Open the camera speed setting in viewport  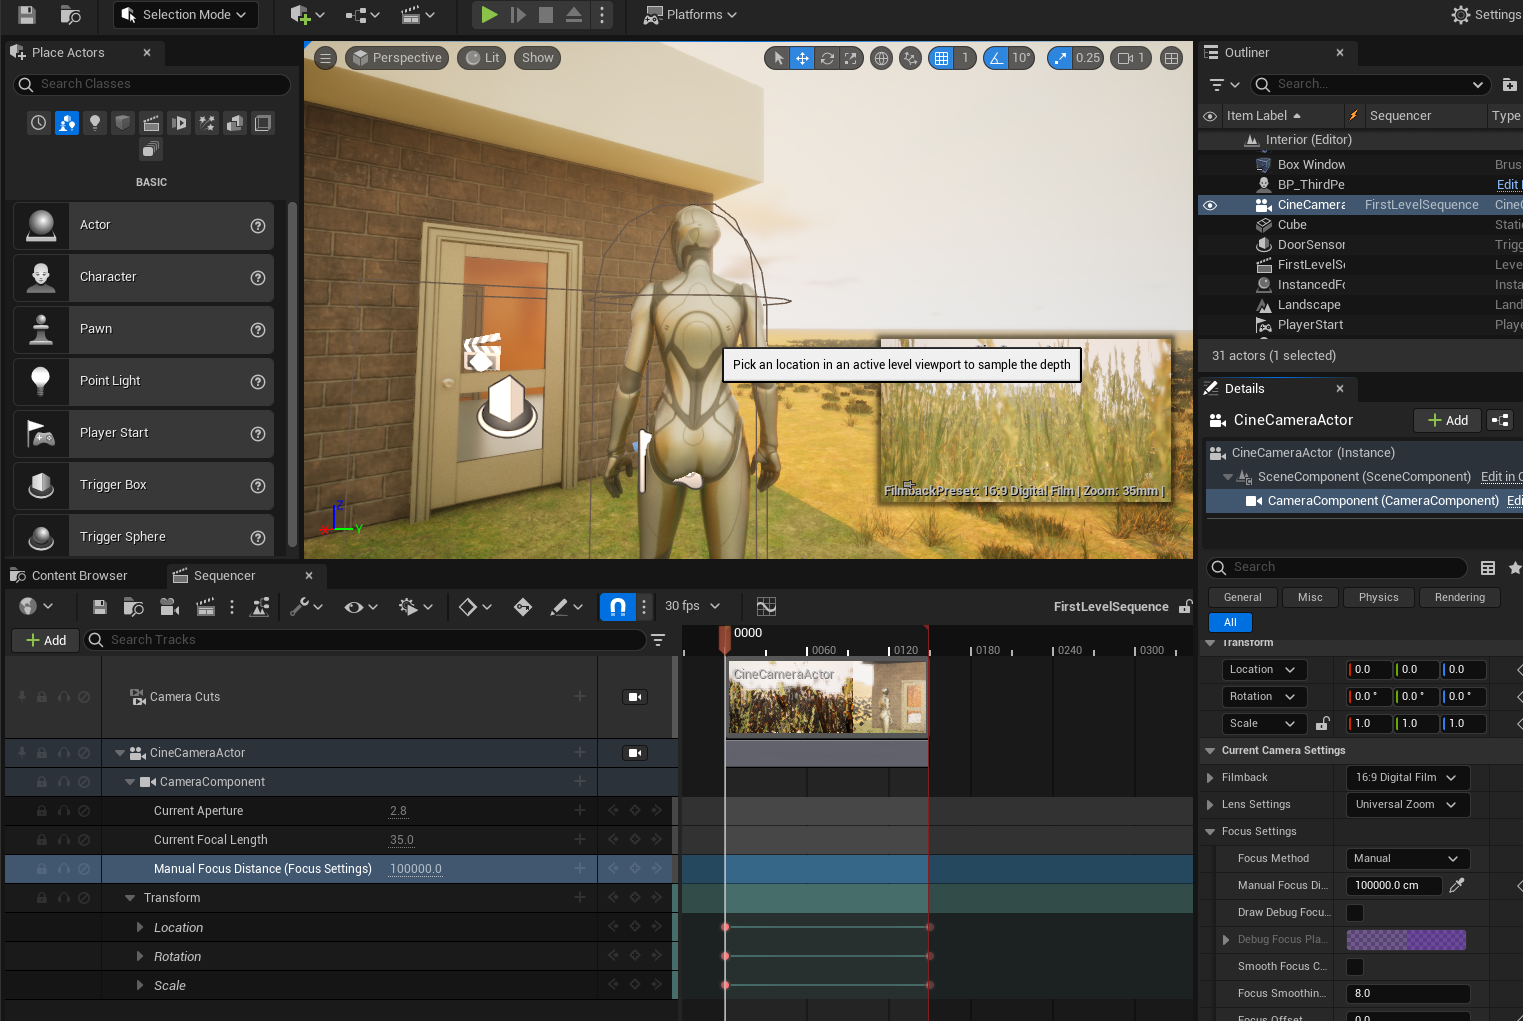coord(1130,58)
